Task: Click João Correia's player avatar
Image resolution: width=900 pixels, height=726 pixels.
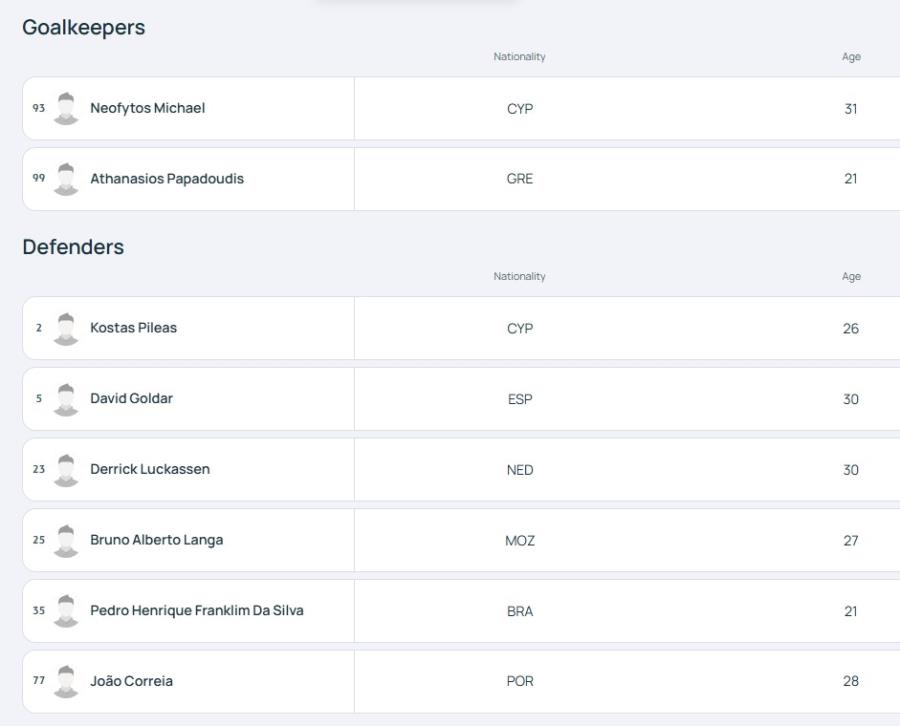Action: [66, 682]
